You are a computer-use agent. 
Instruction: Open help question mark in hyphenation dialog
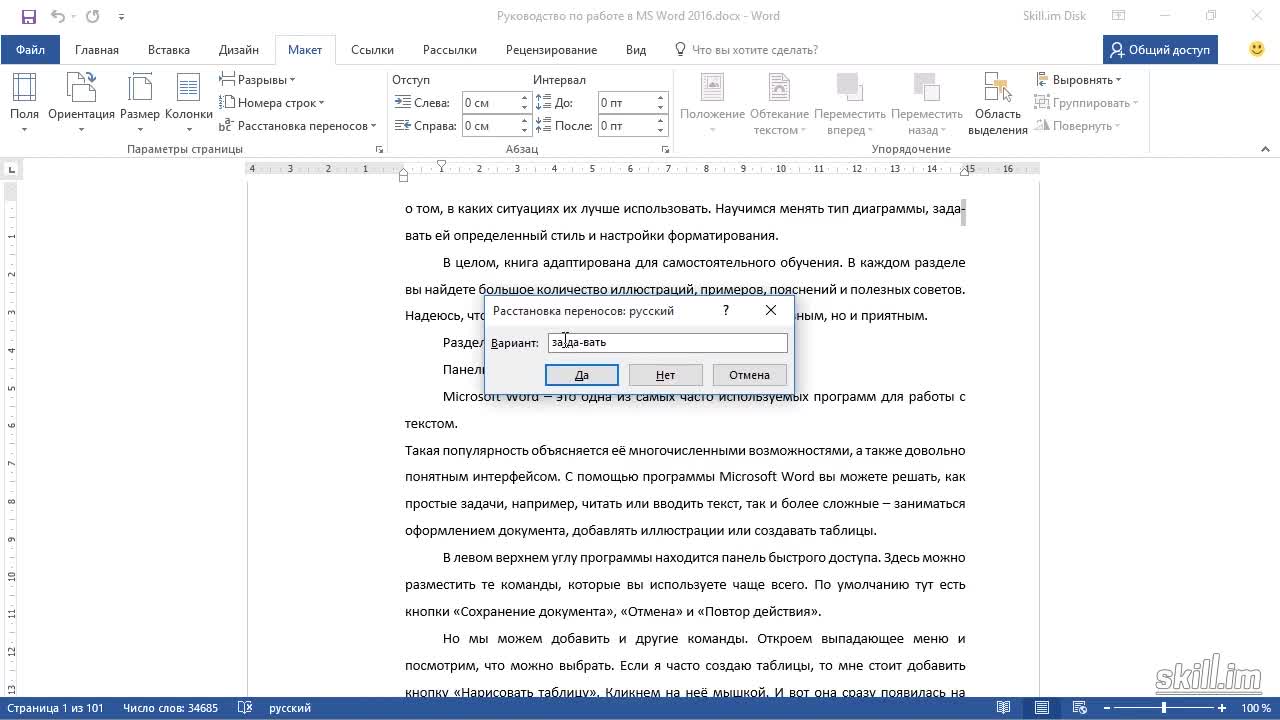click(x=726, y=311)
